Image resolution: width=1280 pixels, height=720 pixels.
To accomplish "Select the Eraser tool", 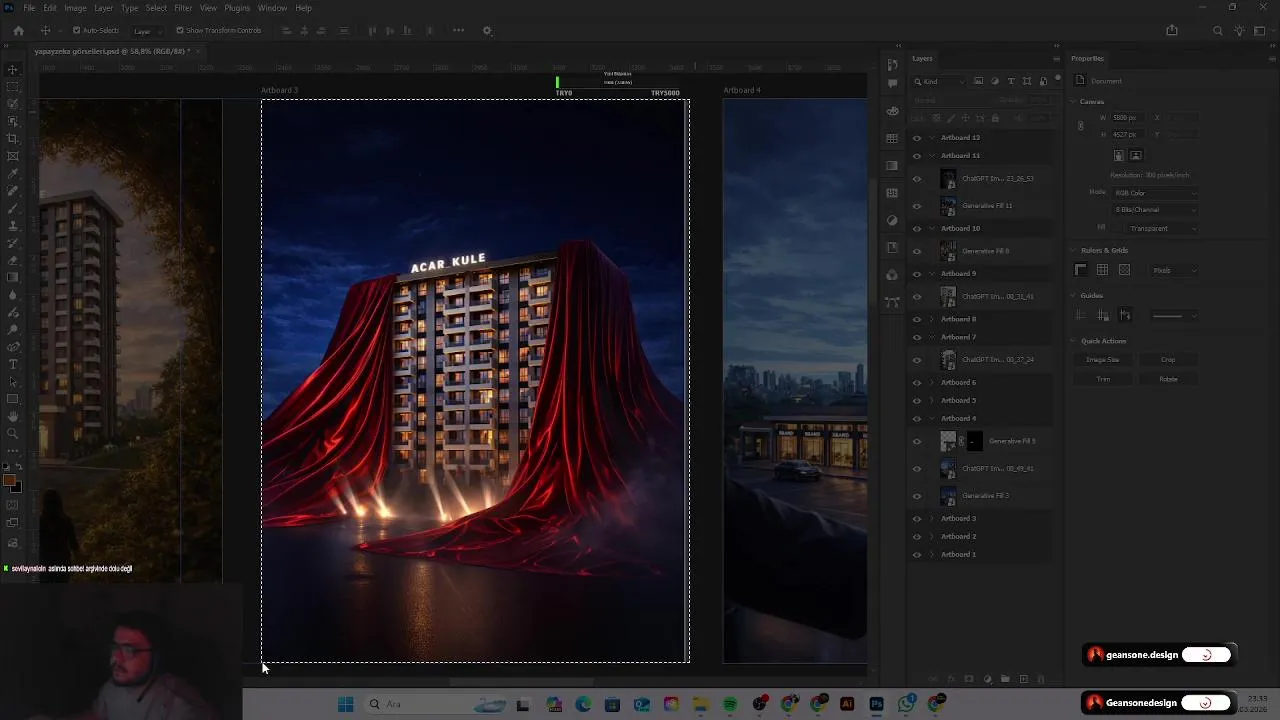I will coord(13,260).
